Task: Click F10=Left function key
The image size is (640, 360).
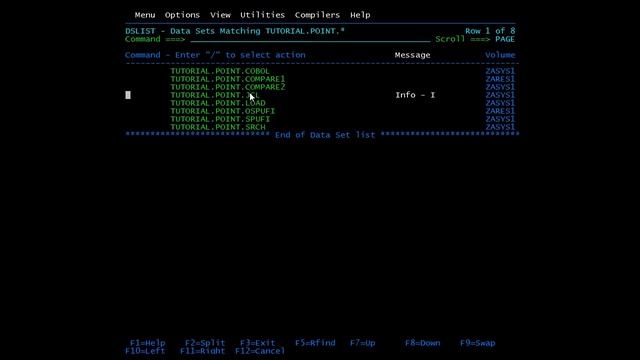Action: [145, 351]
